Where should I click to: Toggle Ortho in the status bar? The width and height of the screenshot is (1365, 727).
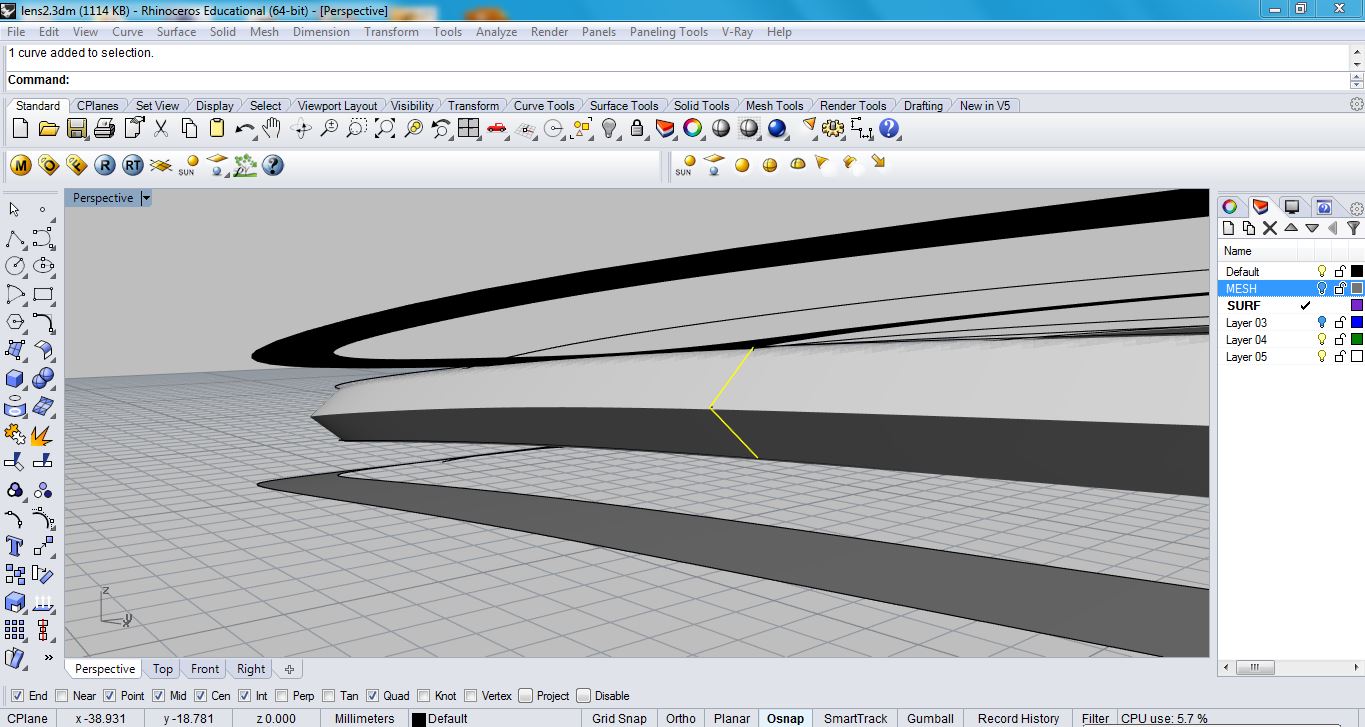(x=681, y=718)
